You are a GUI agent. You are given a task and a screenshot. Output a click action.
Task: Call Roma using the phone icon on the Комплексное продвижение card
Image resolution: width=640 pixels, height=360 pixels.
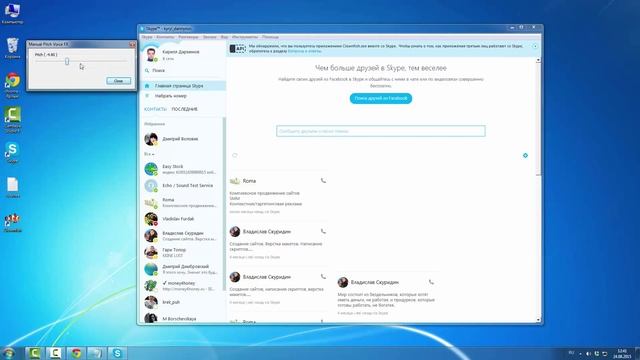click(323, 180)
